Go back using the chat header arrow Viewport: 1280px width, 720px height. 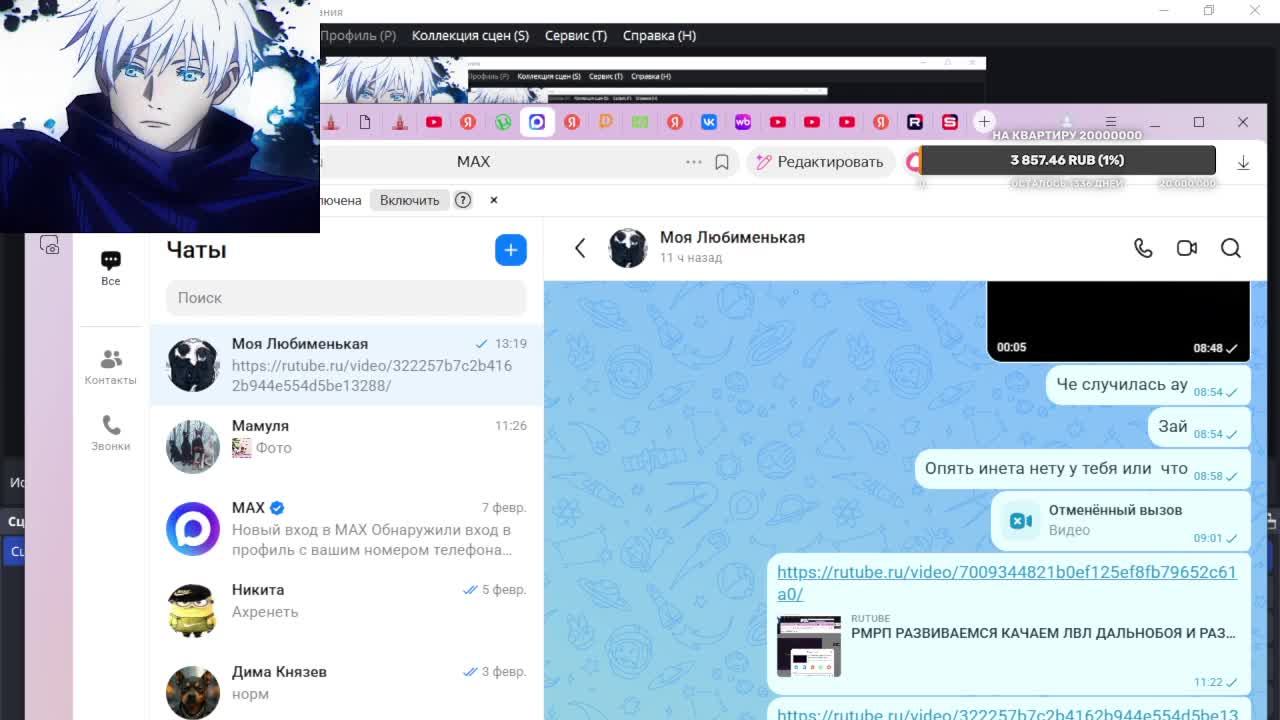point(580,248)
